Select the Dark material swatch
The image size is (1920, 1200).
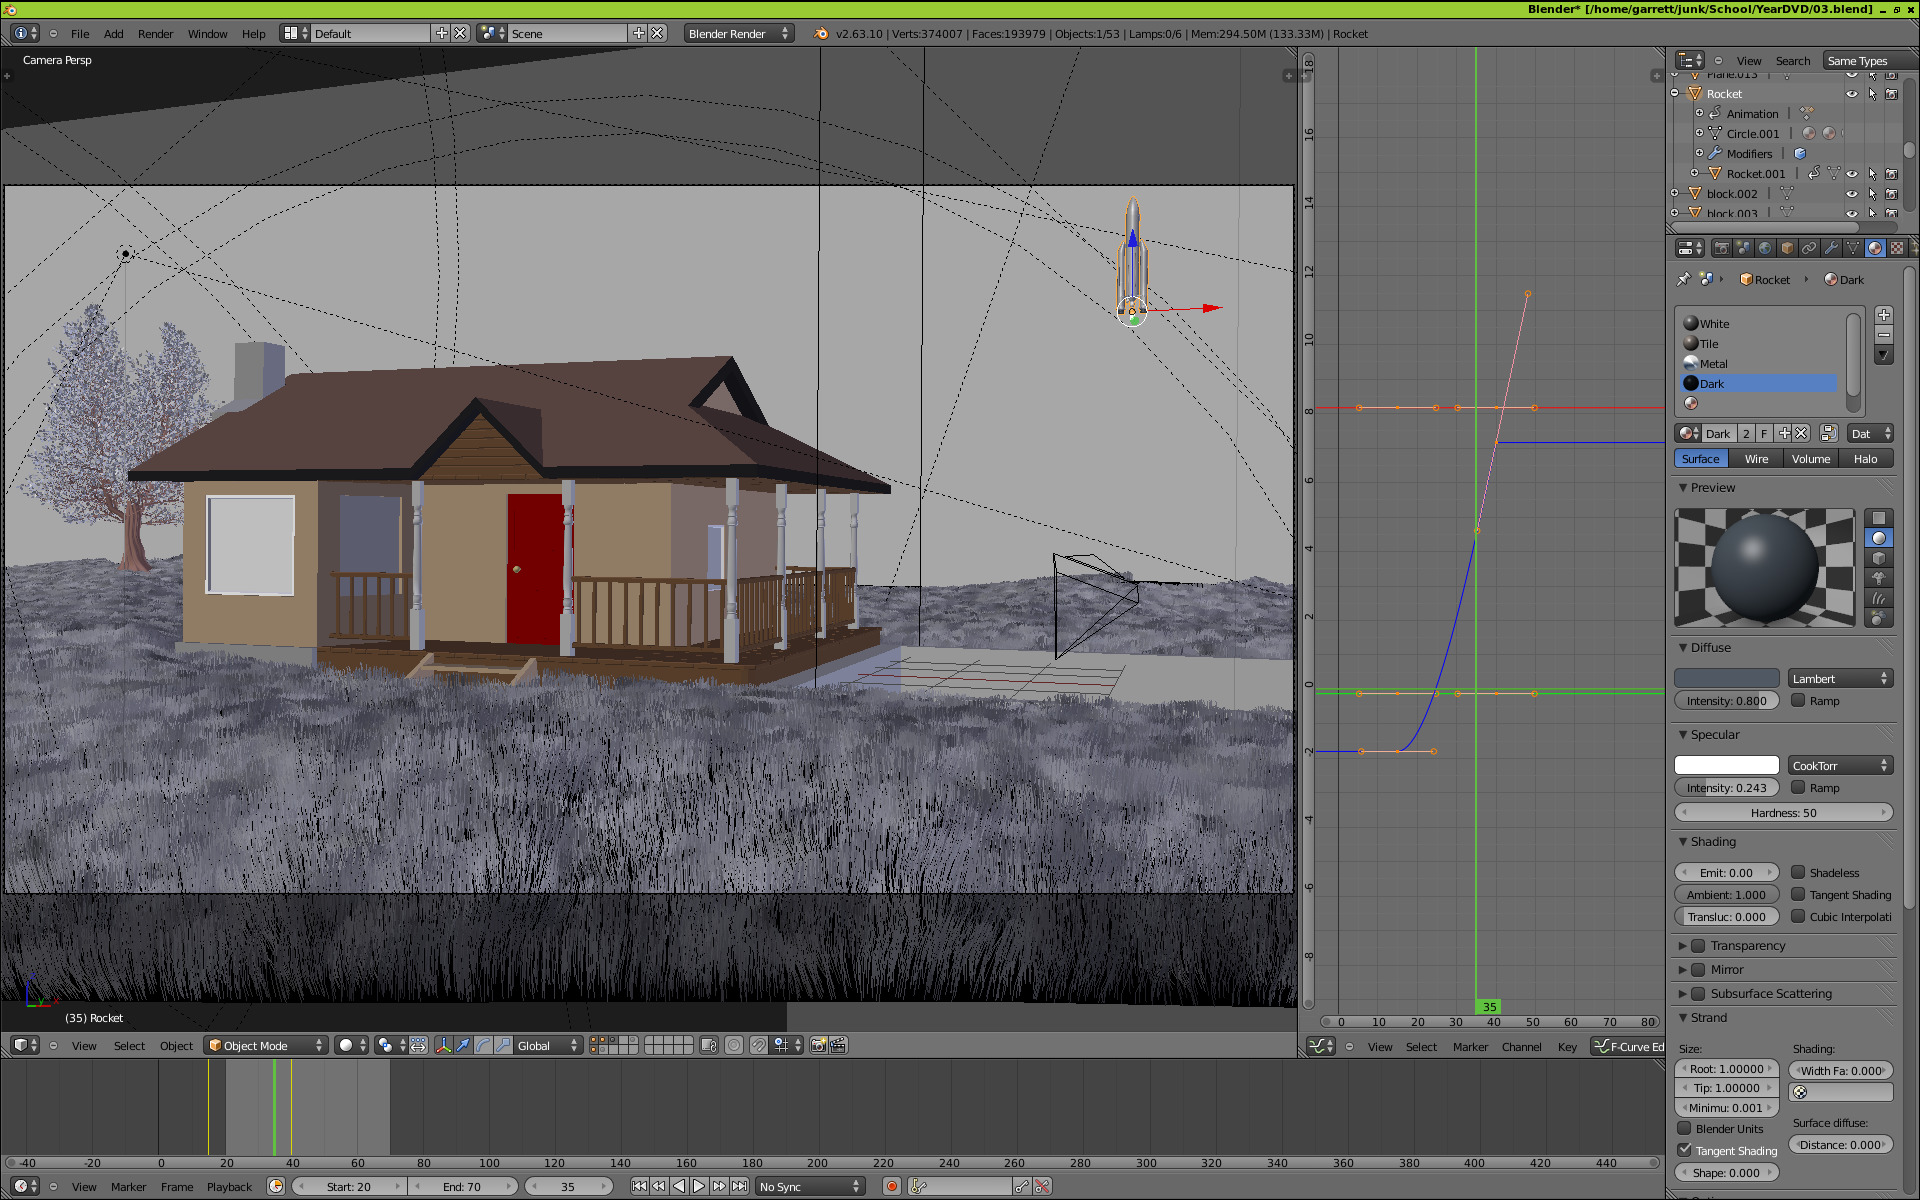pos(1691,383)
